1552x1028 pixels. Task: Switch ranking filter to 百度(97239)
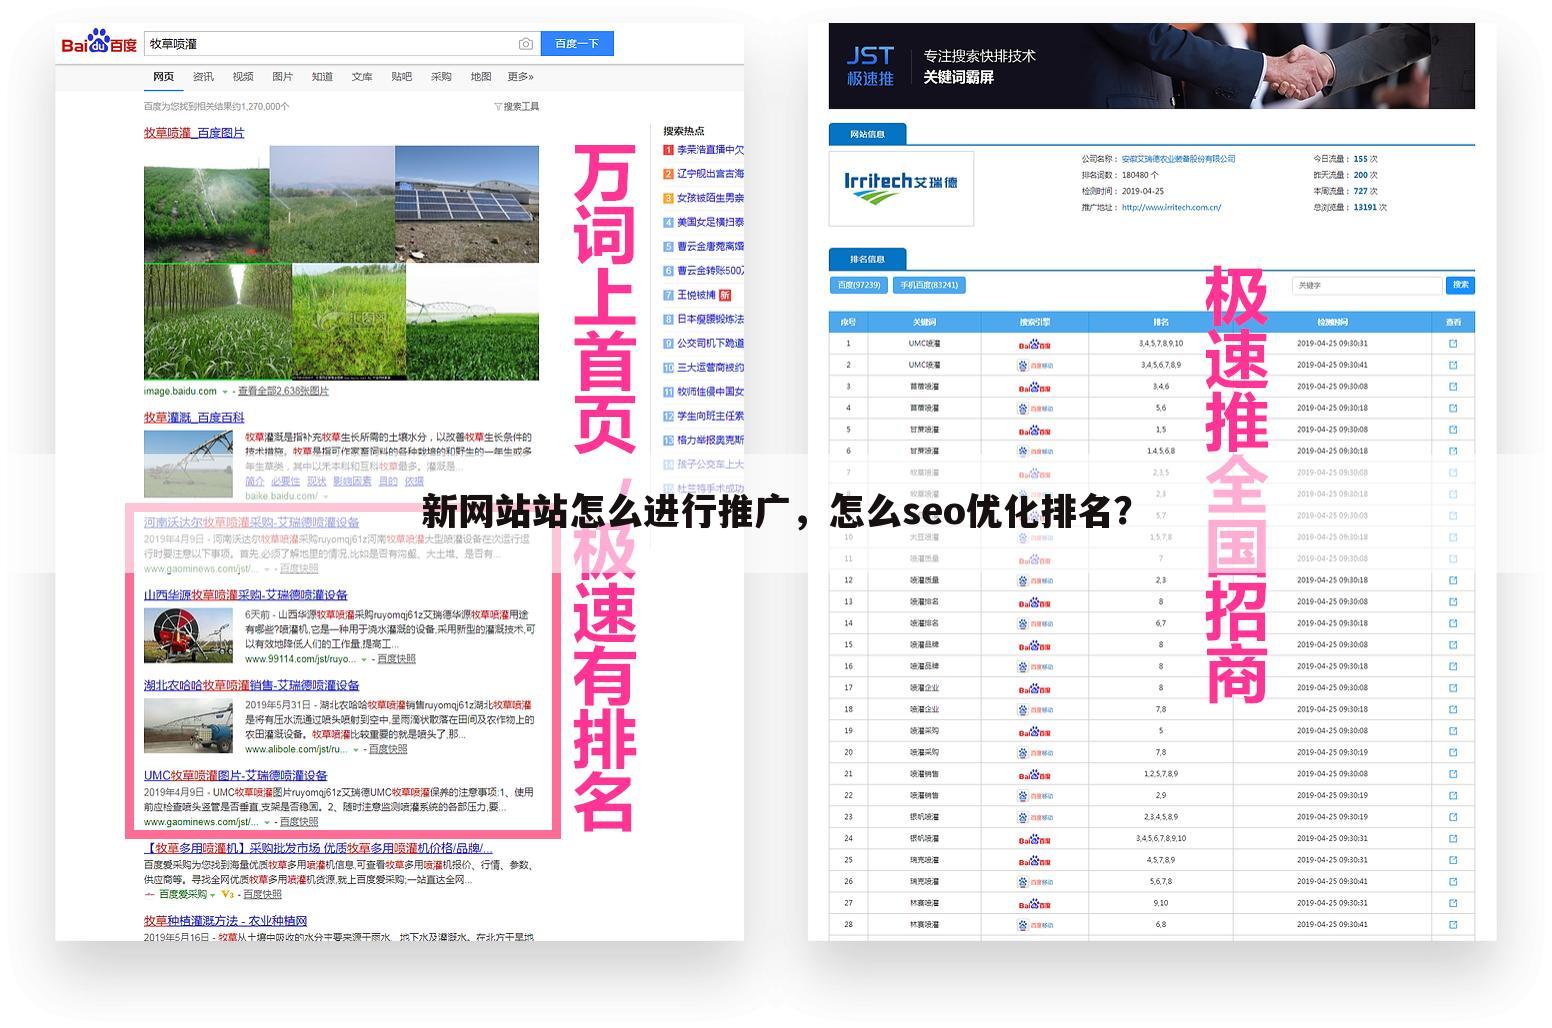point(857,284)
